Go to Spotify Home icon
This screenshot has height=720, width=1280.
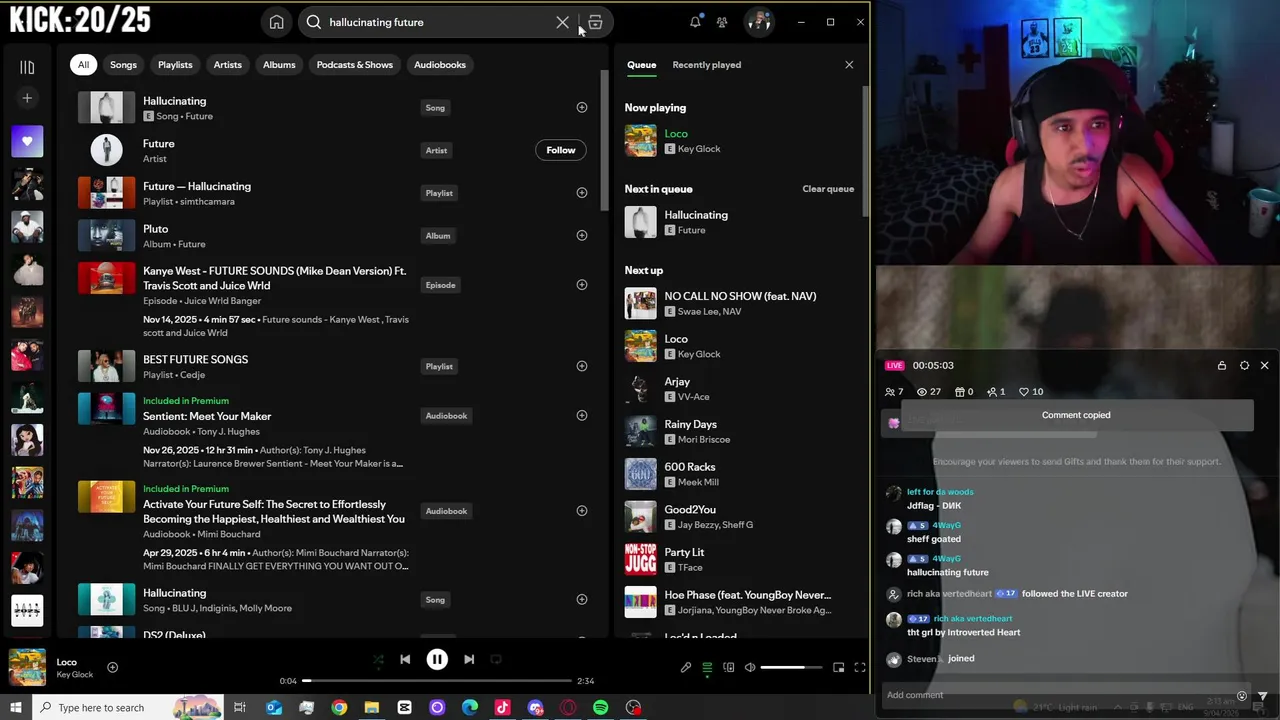click(276, 22)
